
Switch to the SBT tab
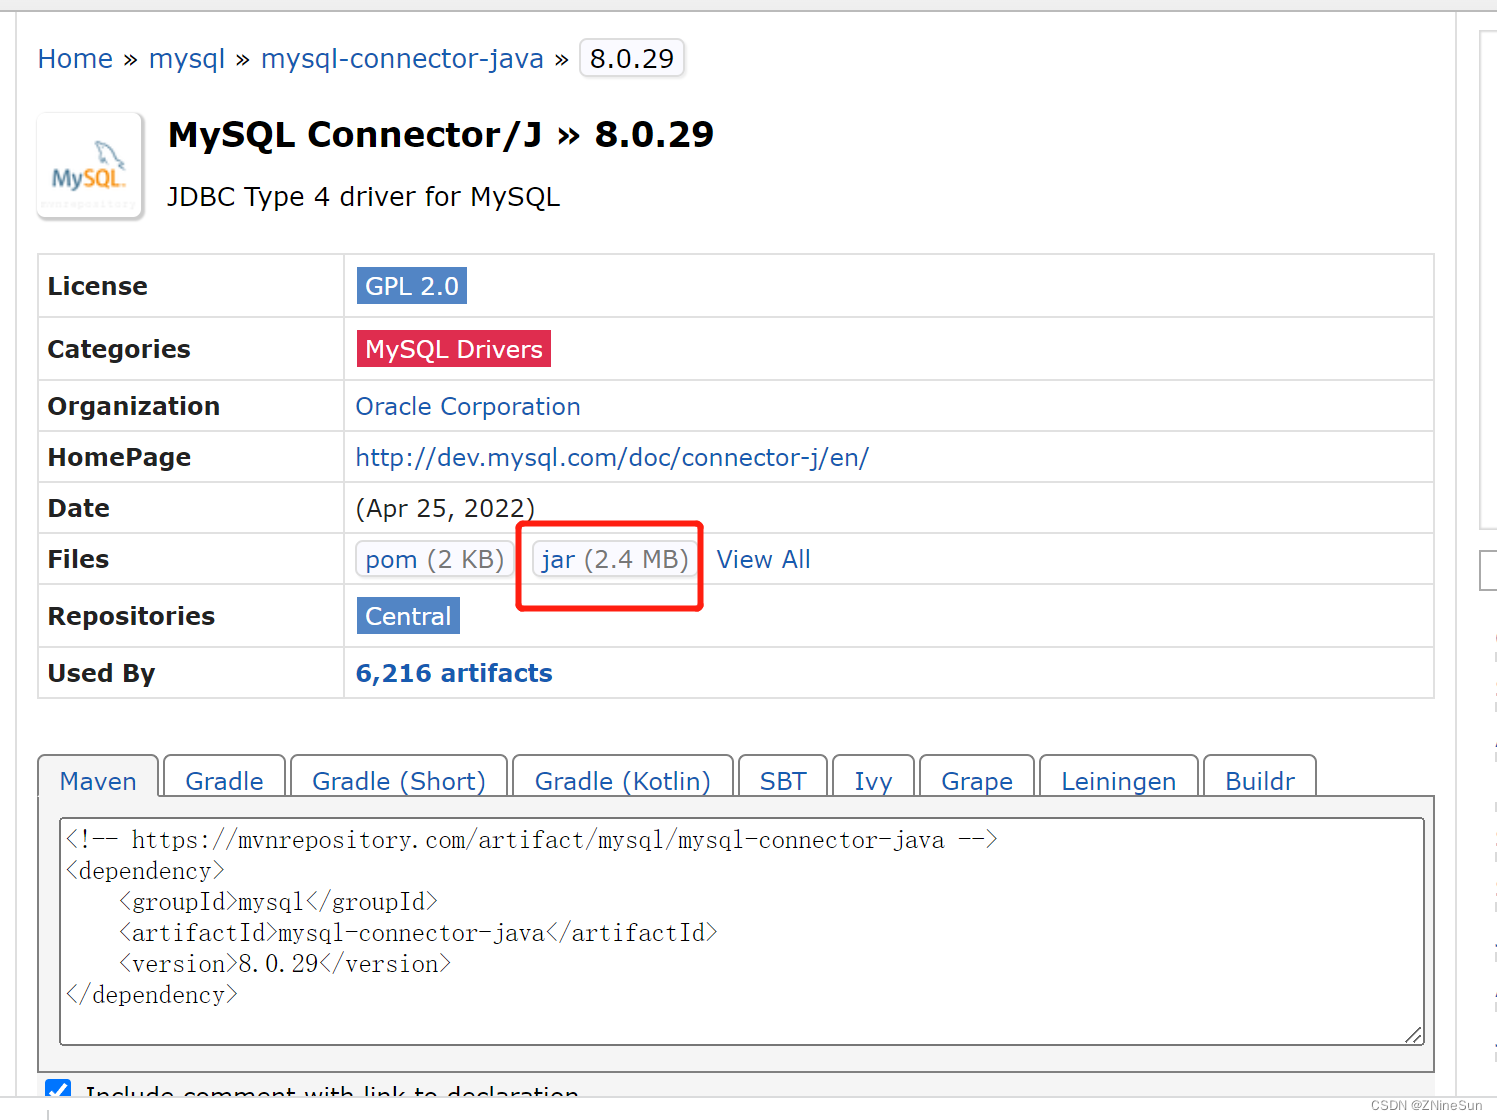[x=783, y=777]
